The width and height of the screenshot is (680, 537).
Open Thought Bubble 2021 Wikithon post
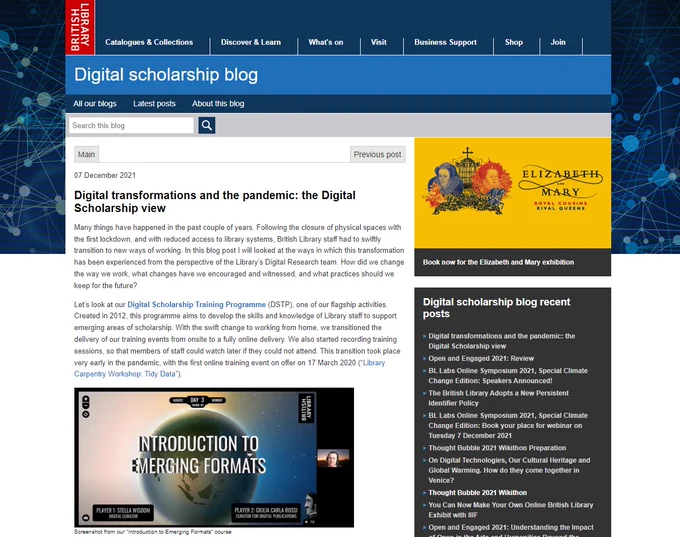(x=477, y=493)
